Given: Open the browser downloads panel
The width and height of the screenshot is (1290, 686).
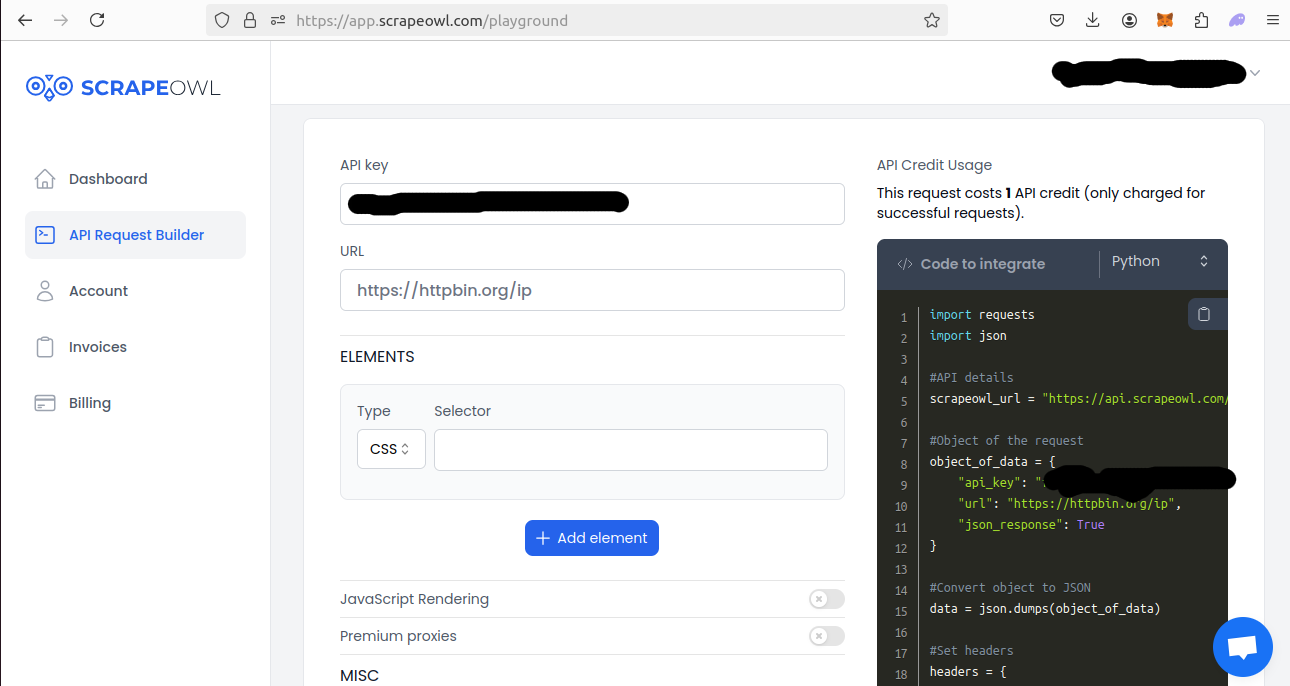Looking at the screenshot, I should point(1093,20).
